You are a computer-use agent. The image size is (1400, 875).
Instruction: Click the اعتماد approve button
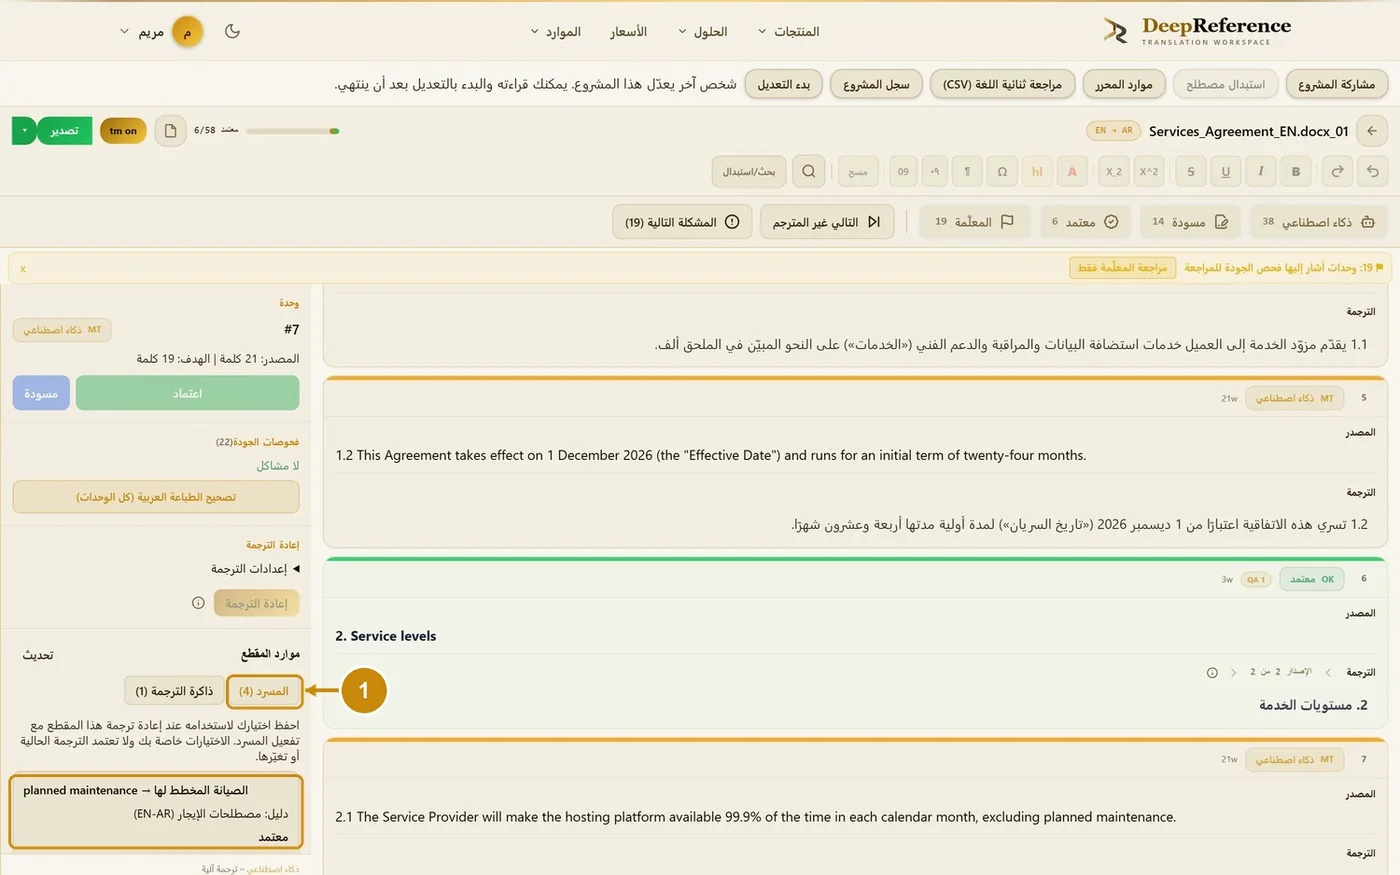click(187, 393)
